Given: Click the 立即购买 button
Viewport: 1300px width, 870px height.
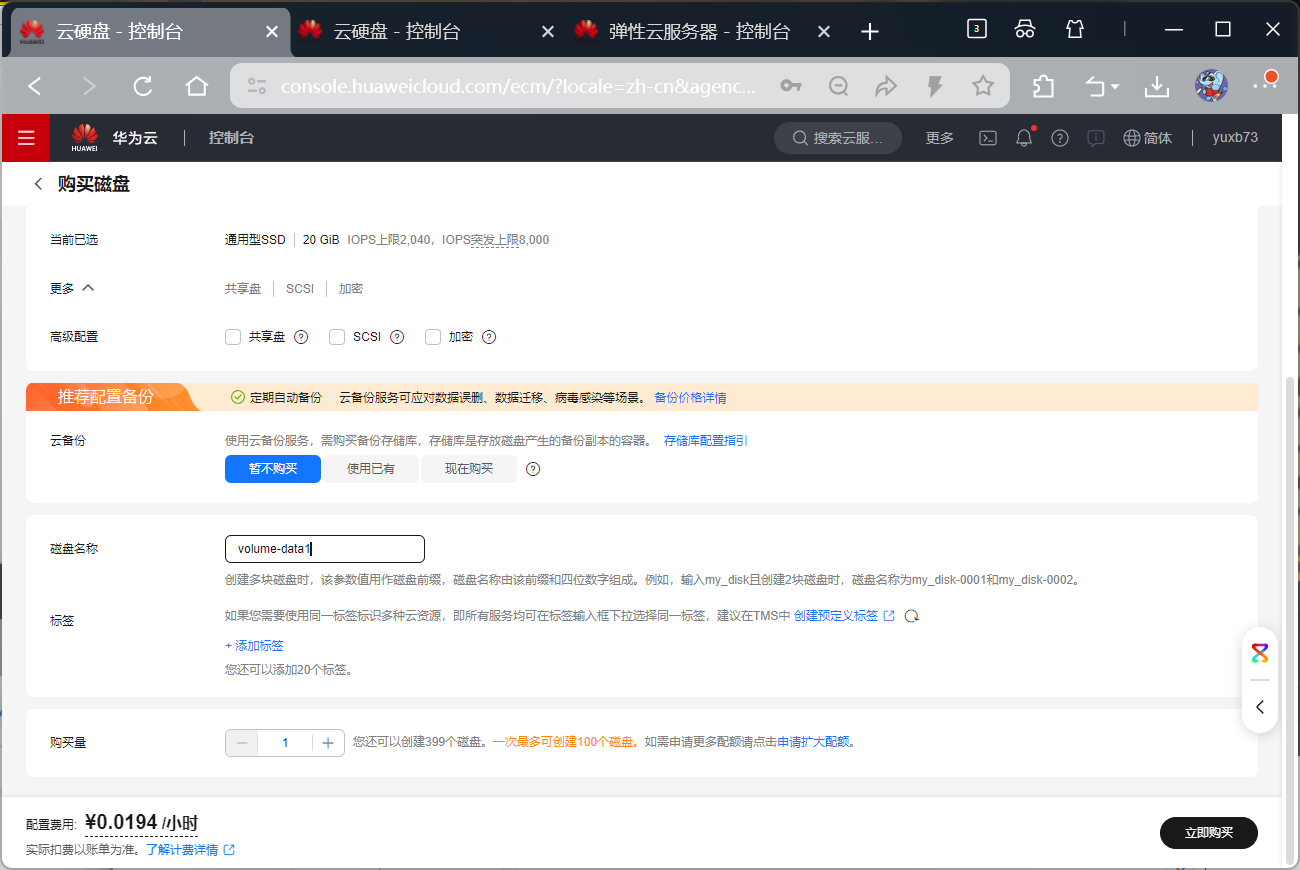Looking at the screenshot, I should click(1209, 833).
